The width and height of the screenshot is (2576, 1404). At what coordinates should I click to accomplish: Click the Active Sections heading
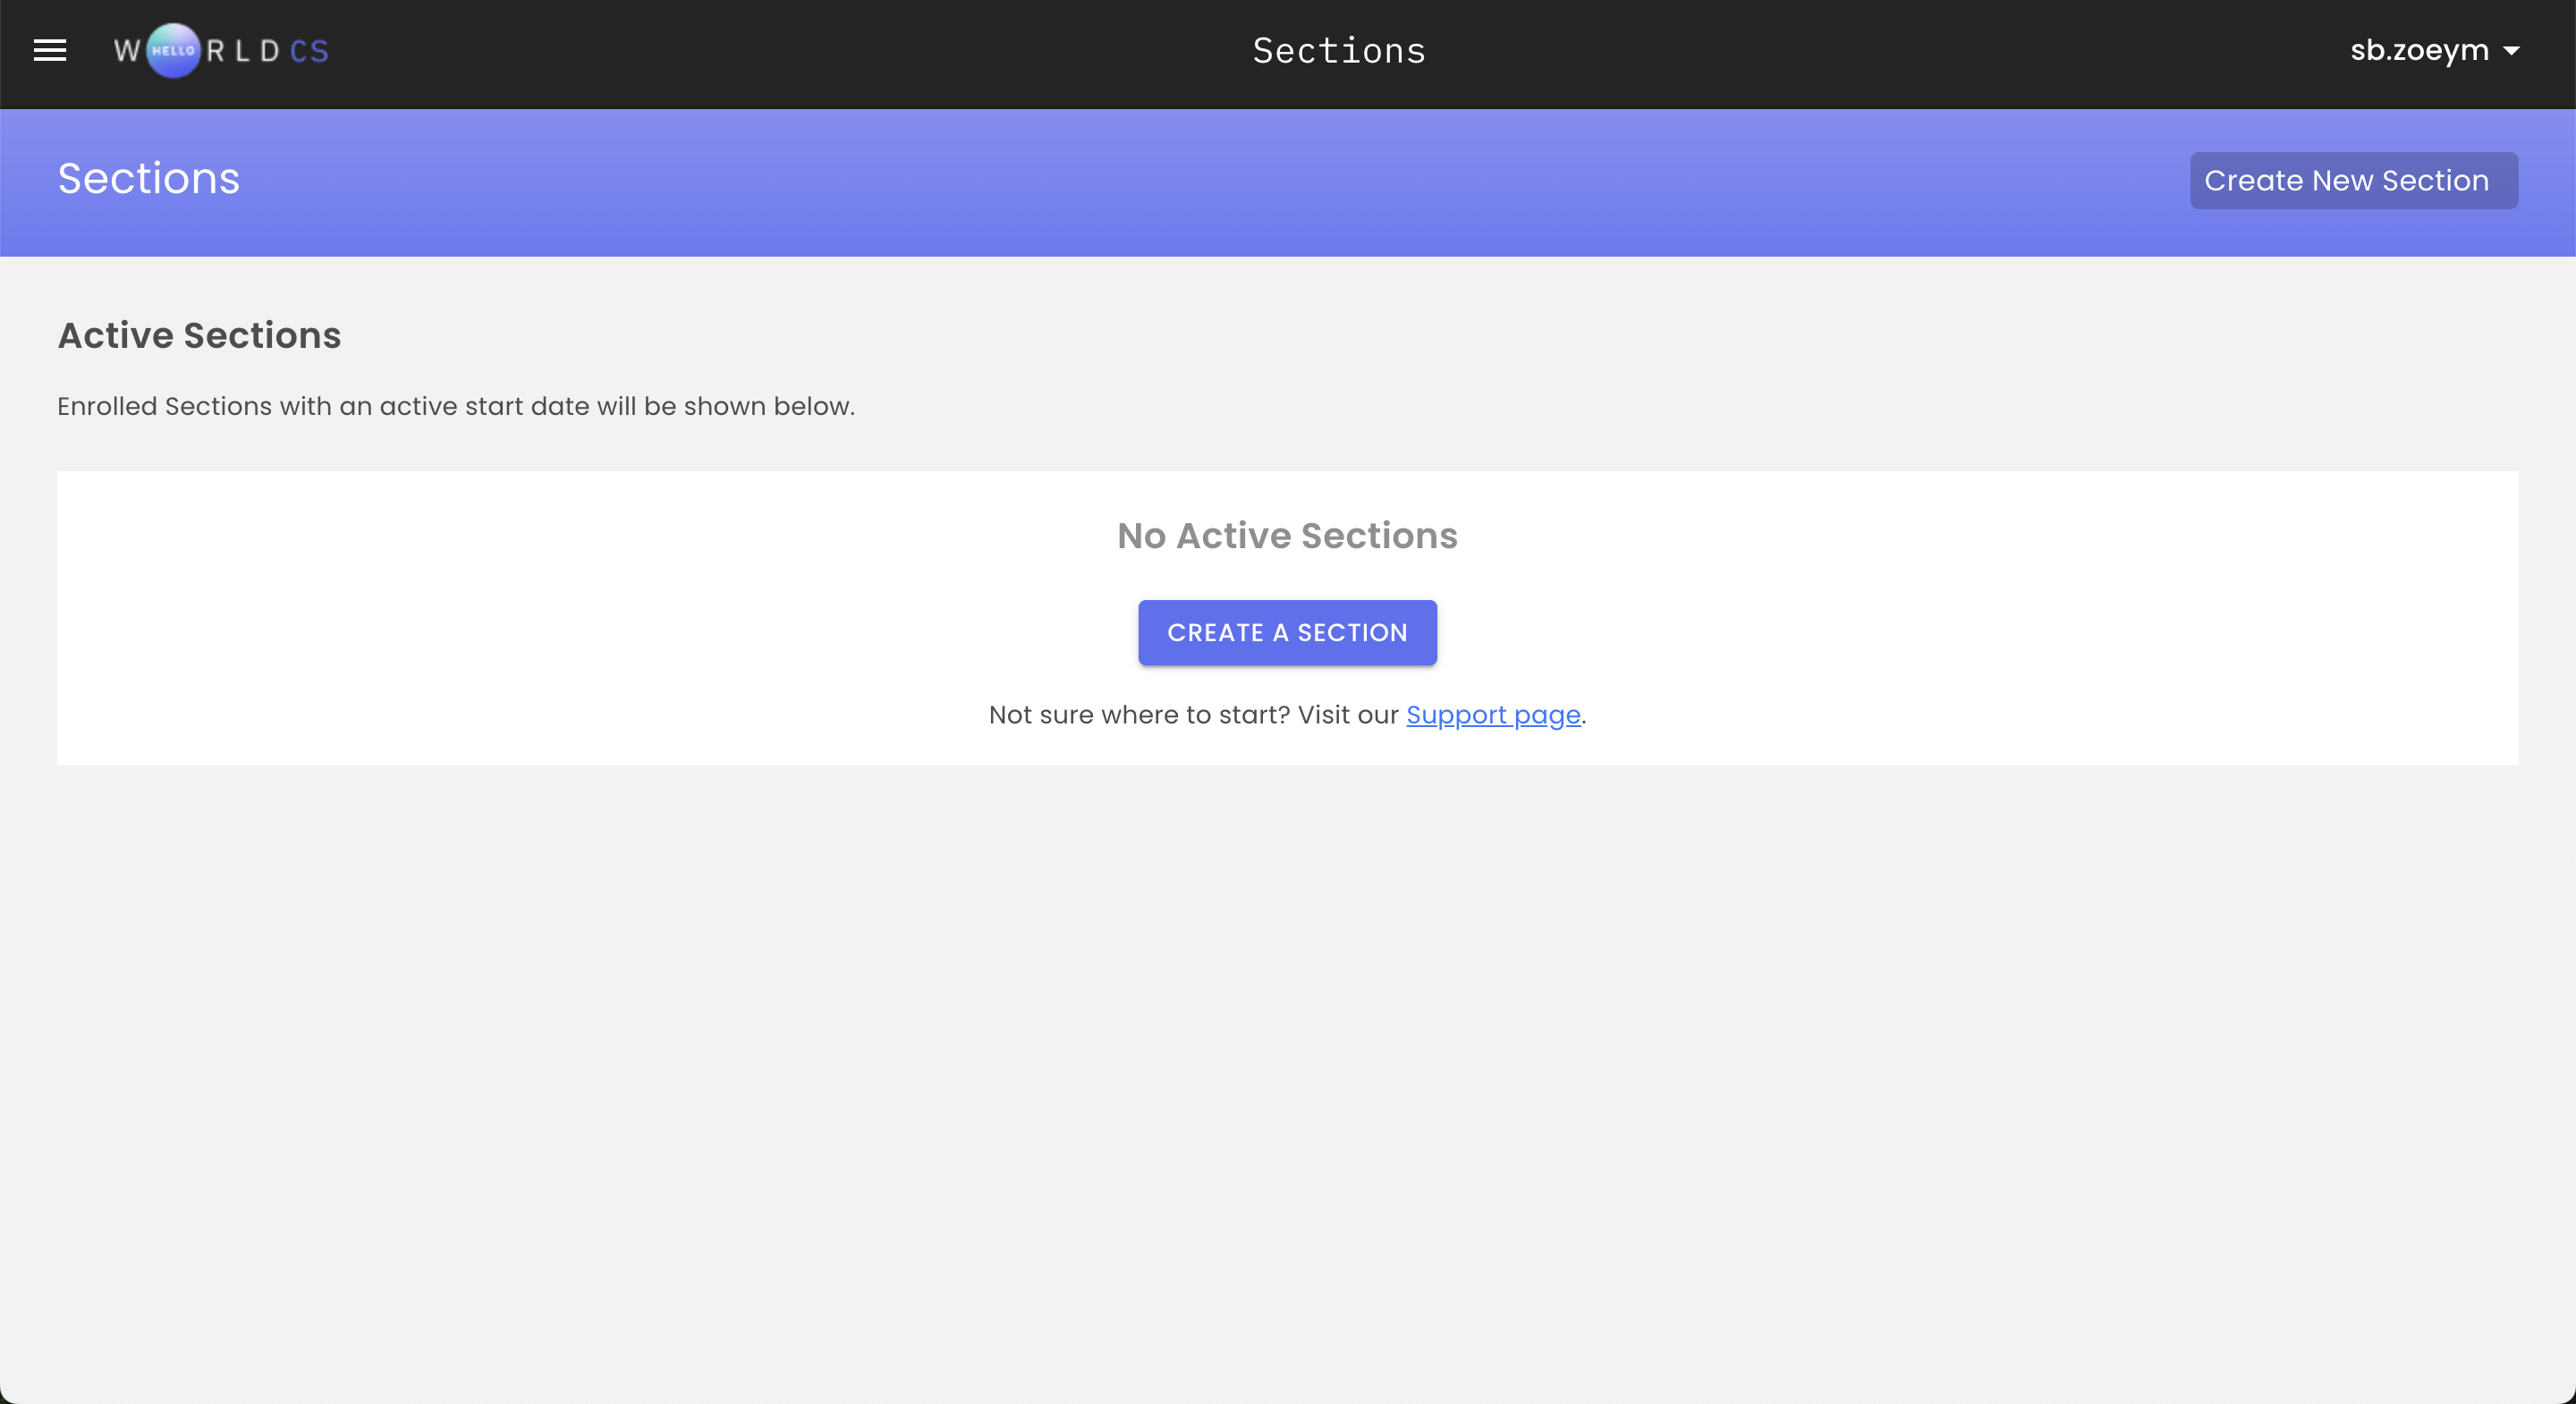(x=199, y=335)
